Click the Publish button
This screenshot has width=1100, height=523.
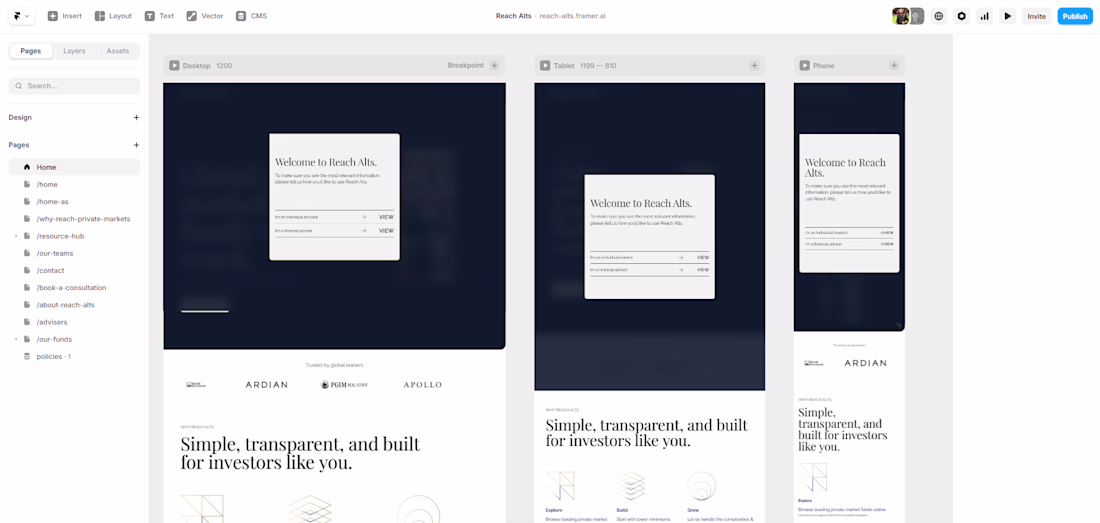click(1075, 16)
